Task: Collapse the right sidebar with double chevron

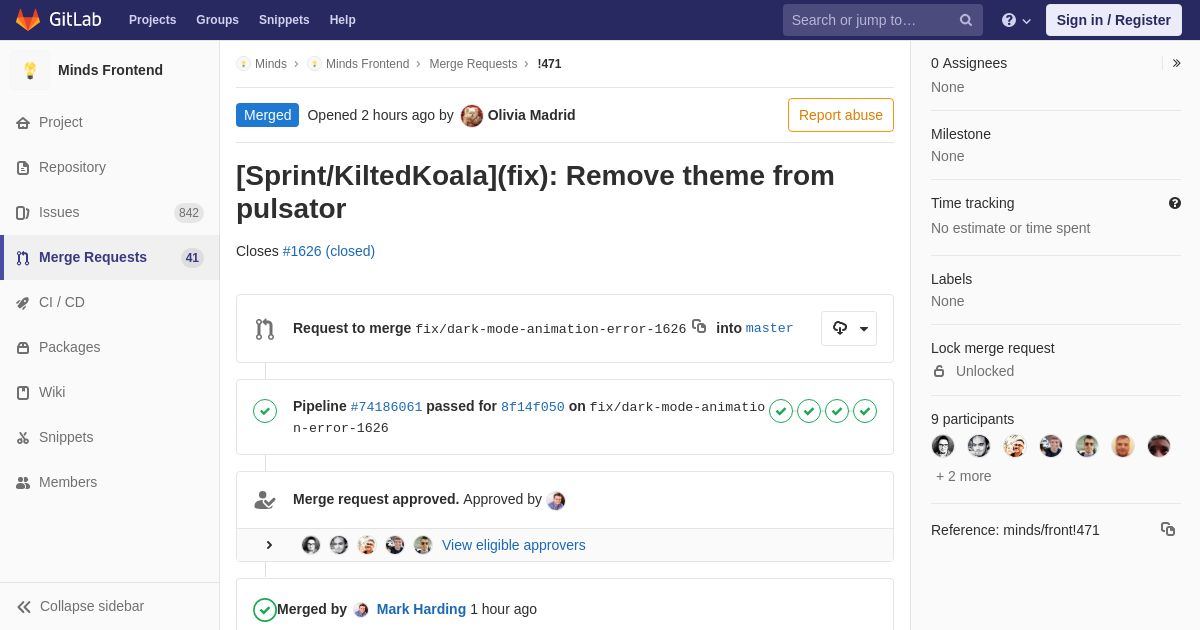Action: [x=1176, y=63]
